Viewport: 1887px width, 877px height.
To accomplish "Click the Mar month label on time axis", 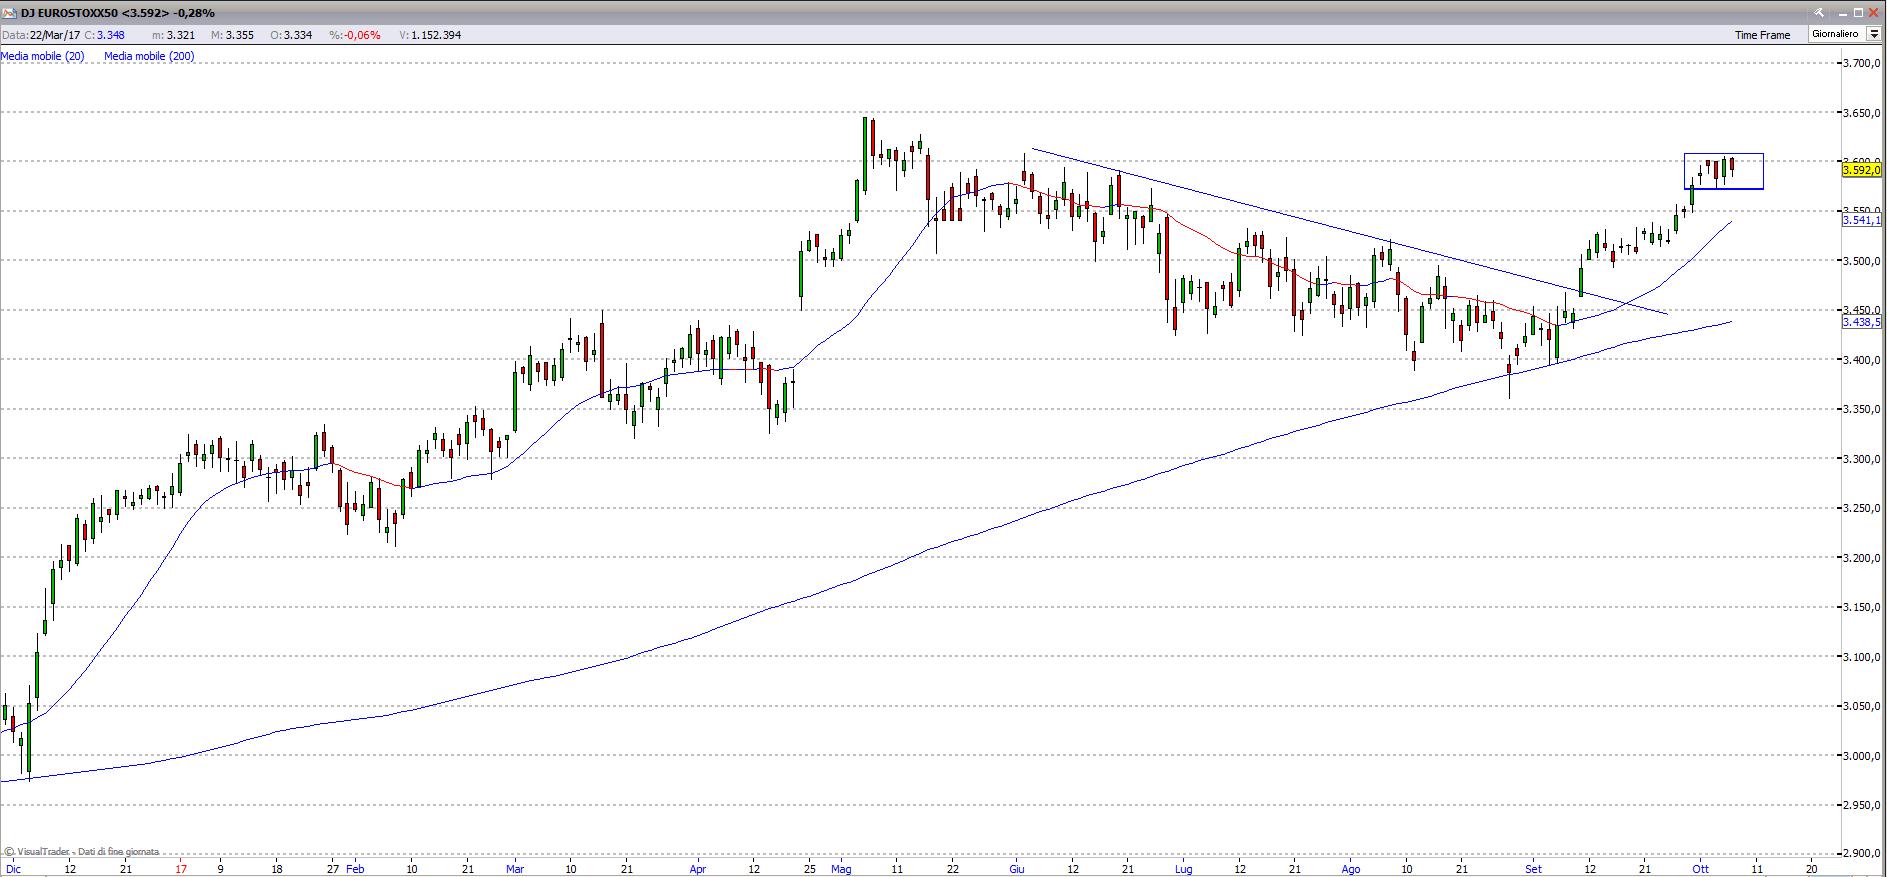I will (514, 869).
